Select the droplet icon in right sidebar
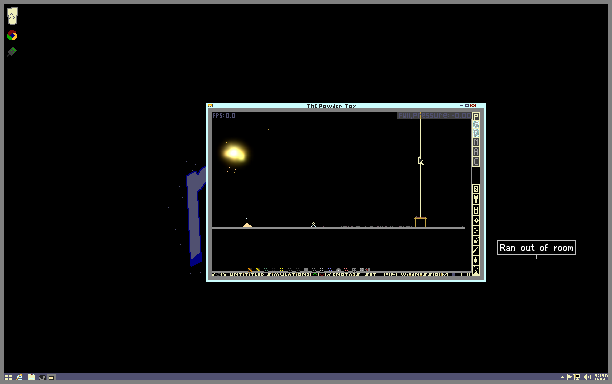This screenshot has width=612, height=384. tap(476, 260)
